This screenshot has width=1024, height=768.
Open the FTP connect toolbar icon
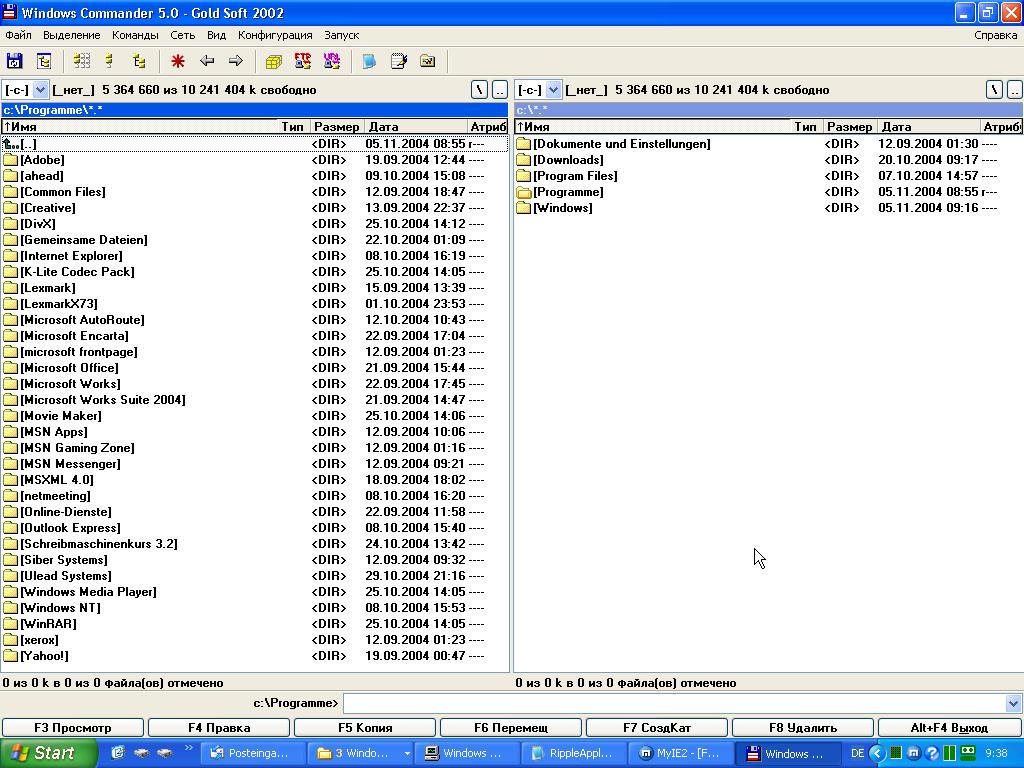tap(303, 61)
